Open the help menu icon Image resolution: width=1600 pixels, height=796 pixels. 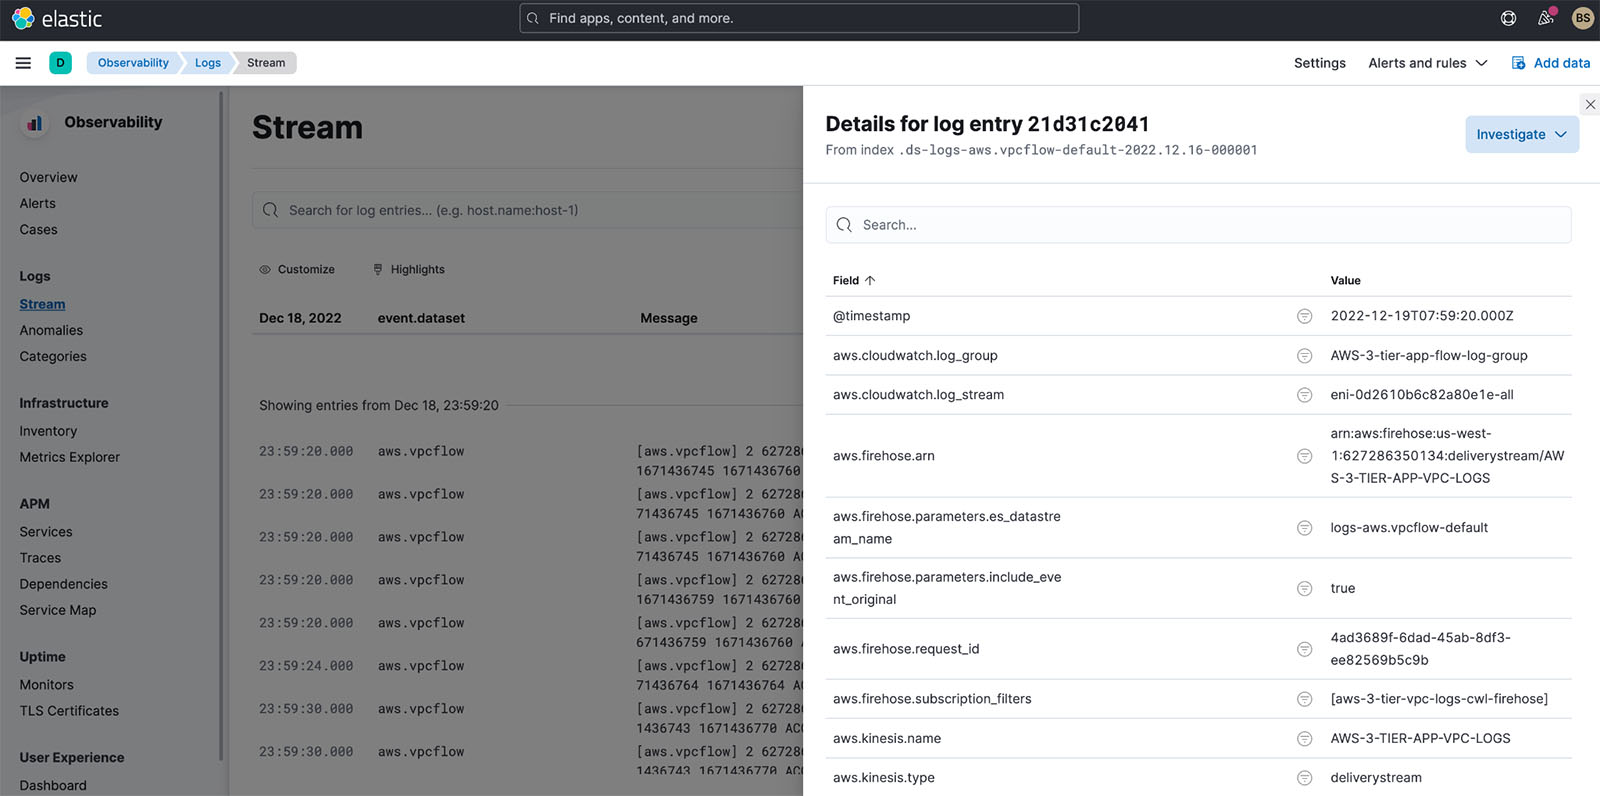[x=1508, y=18]
